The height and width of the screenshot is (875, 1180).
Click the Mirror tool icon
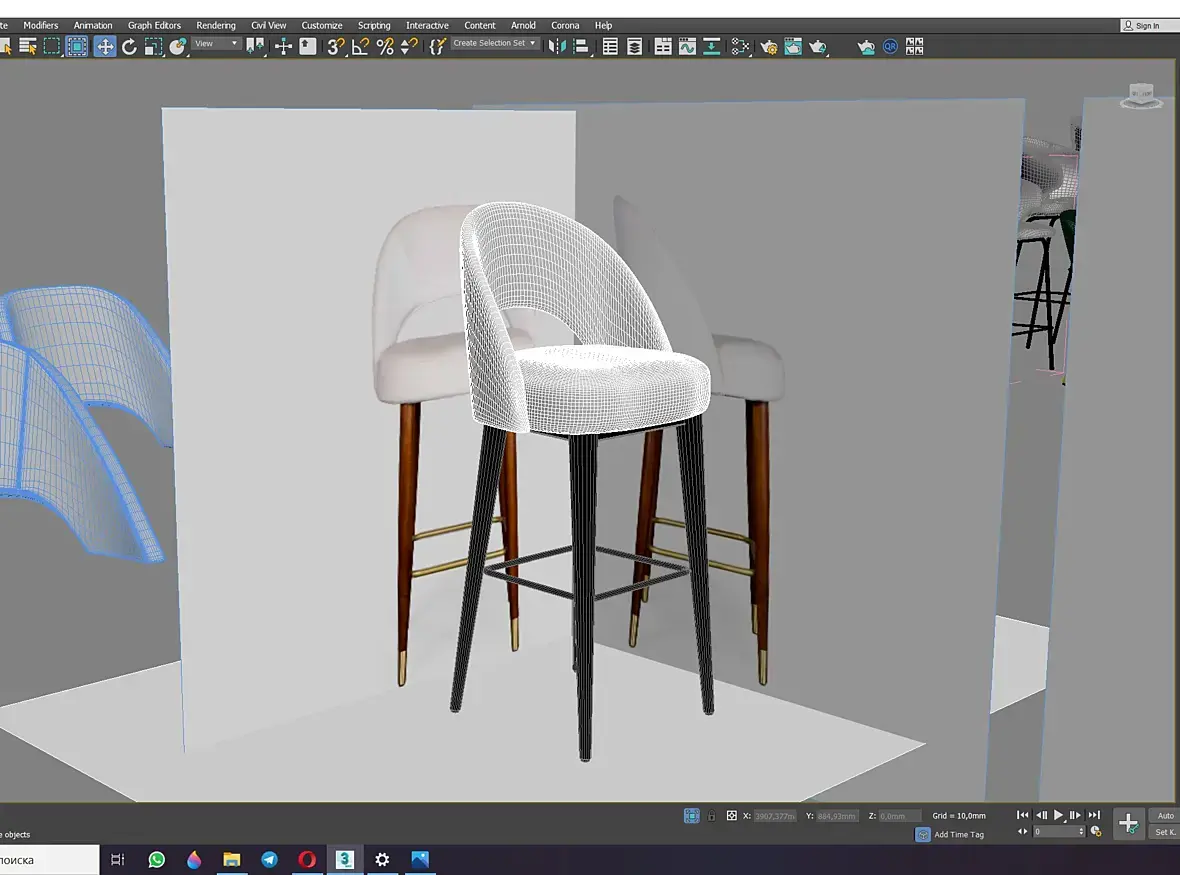click(557, 47)
